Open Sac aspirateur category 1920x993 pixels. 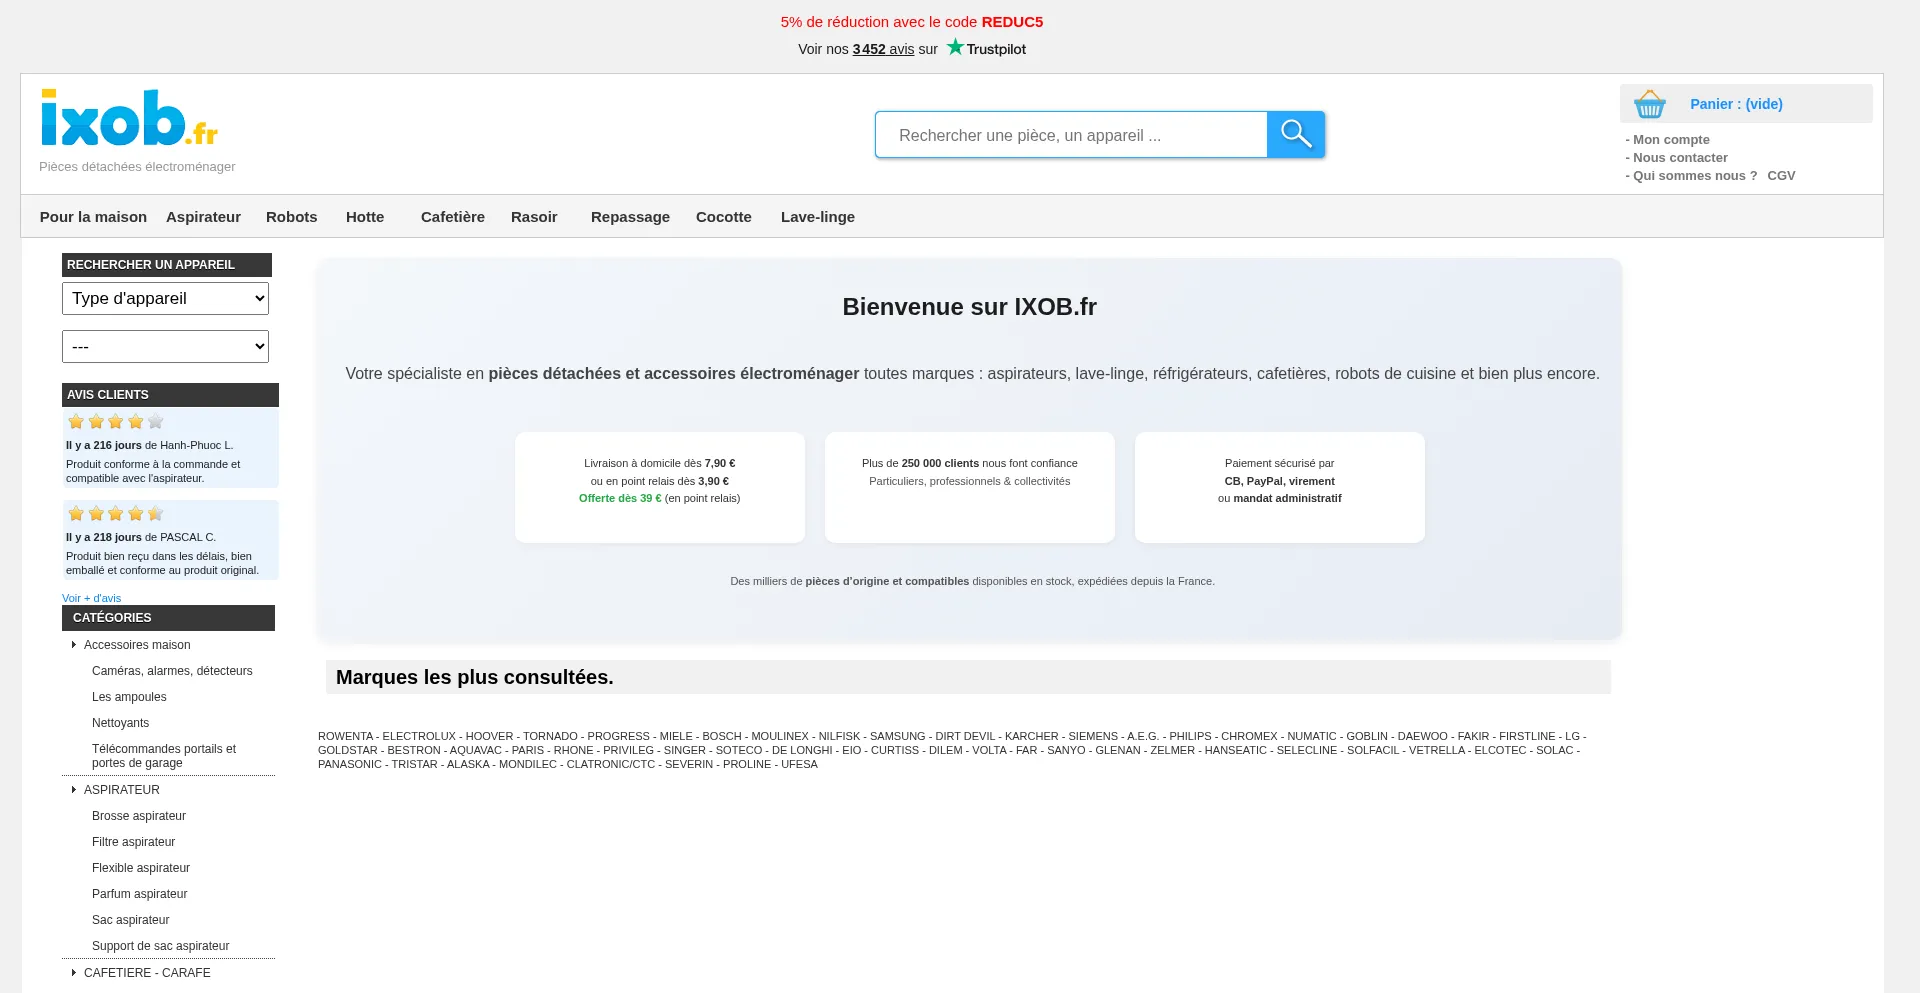point(130,920)
